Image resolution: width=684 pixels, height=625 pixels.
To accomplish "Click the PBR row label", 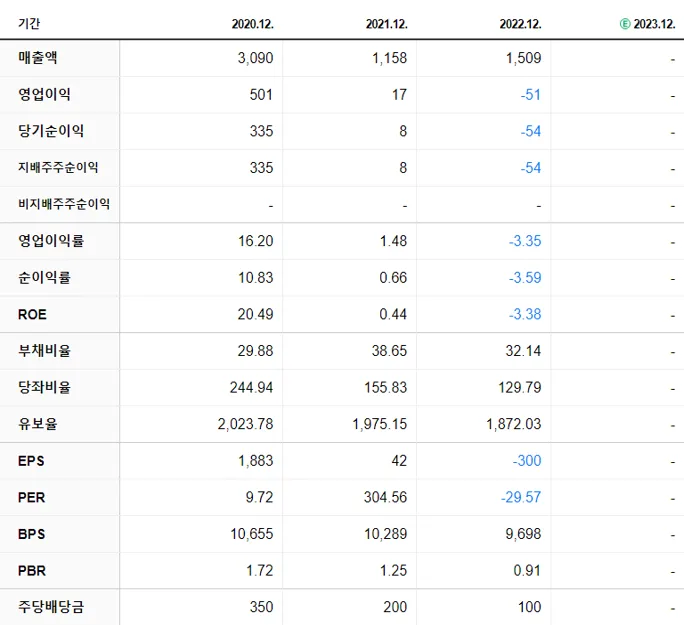I will 32,571.
